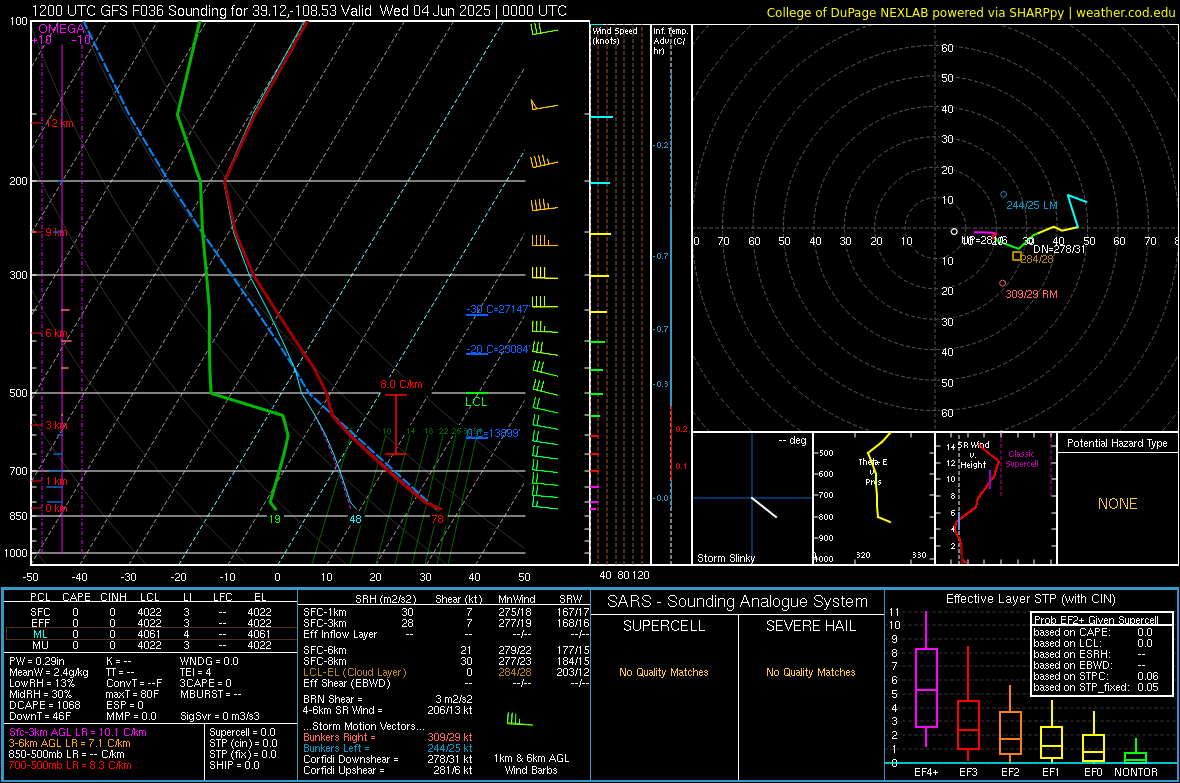
Task: Click 'SARS - Sounding Analogue System' heading
Action: (738, 602)
